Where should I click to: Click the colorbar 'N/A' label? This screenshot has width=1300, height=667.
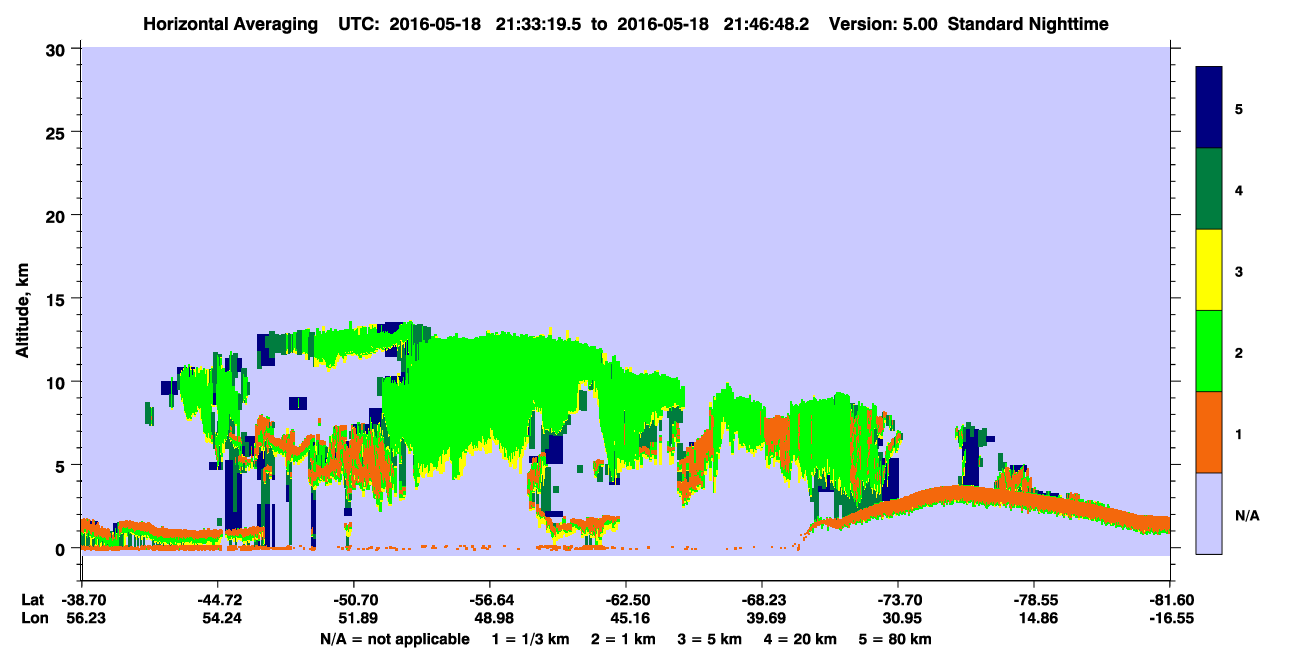click(1246, 516)
